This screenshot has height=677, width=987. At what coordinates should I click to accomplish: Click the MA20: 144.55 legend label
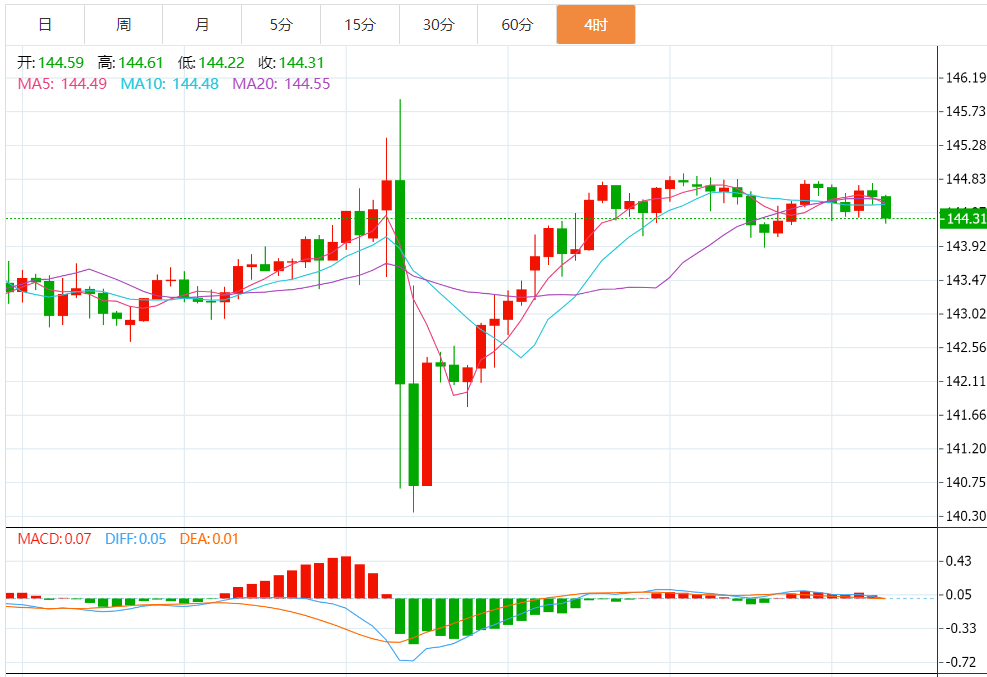point(281,84)
